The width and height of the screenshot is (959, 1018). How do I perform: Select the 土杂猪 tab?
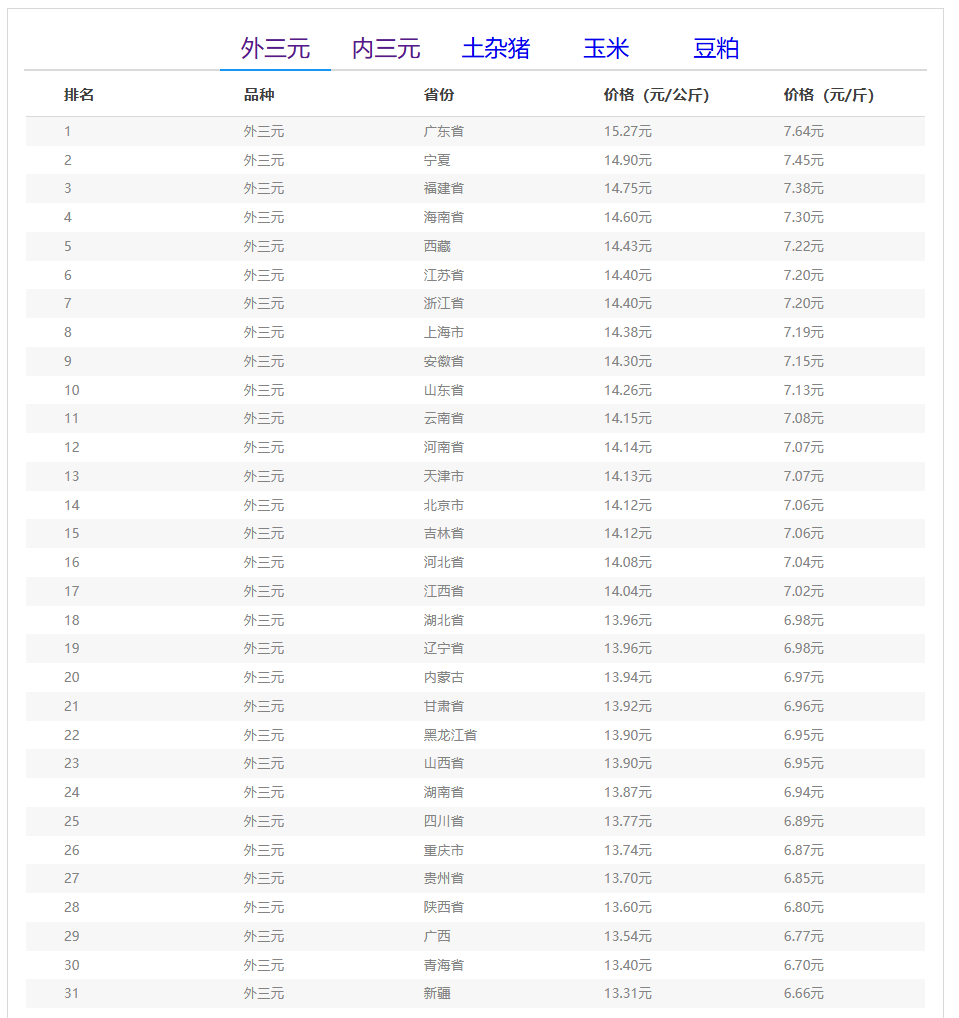coord(496,49)
